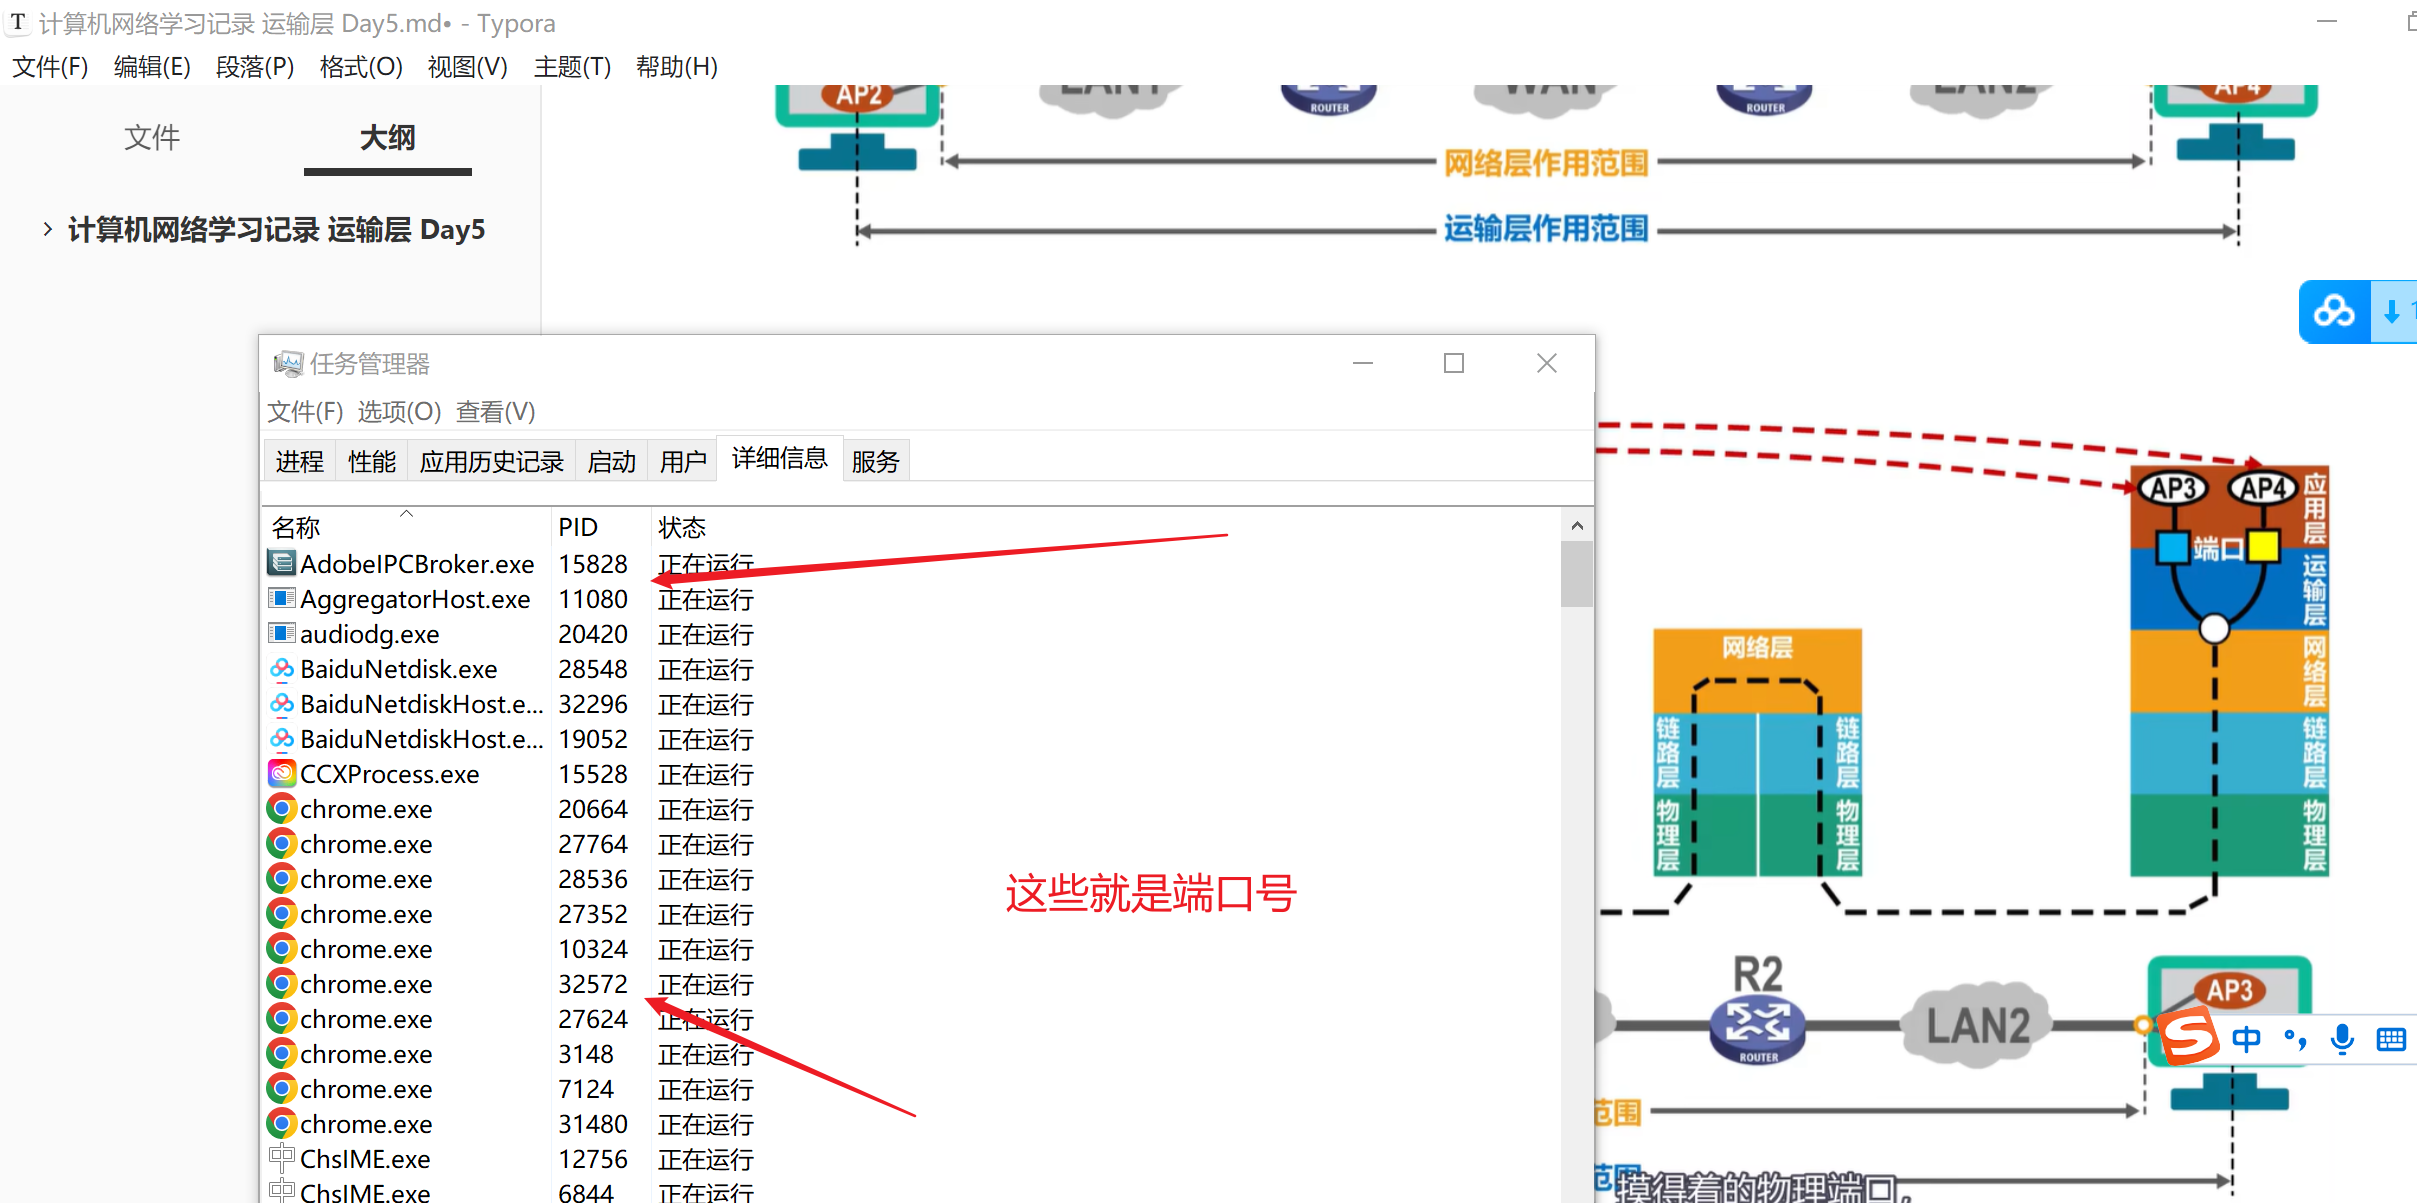
Task: Open the 格式(O) menu
Action: tap(361, 67)
